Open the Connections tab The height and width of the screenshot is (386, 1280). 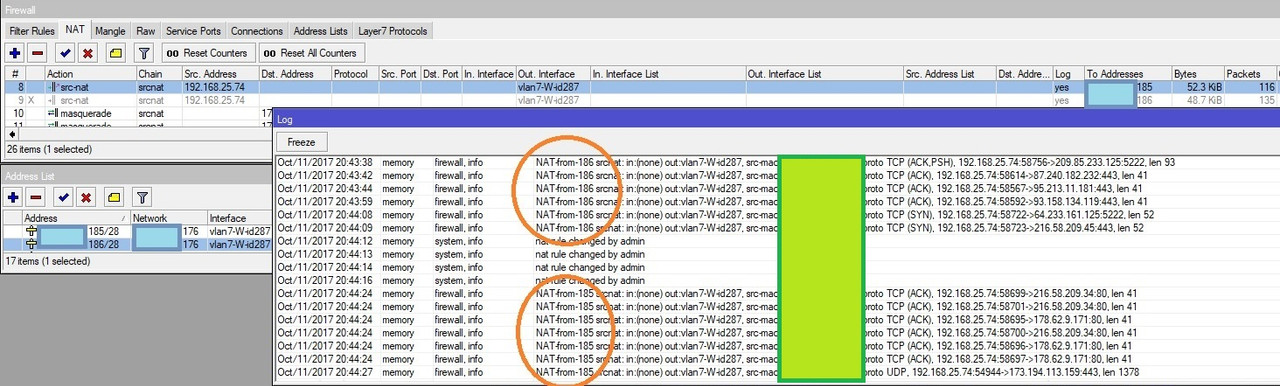(257, 31)
